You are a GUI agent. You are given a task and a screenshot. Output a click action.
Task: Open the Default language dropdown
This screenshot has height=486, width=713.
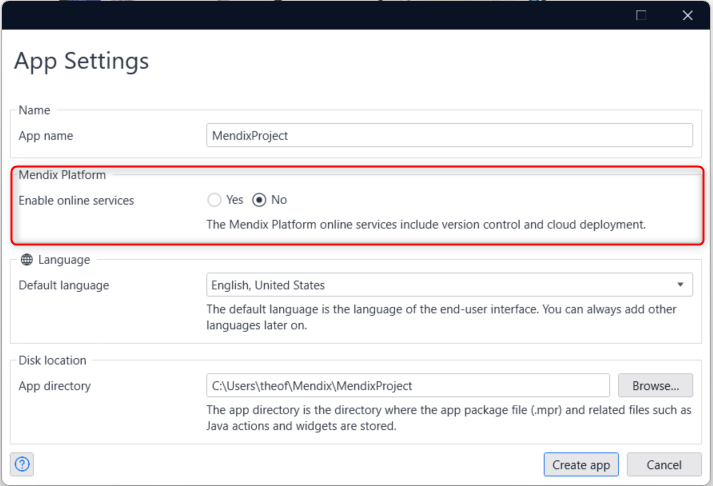point(449,285)
